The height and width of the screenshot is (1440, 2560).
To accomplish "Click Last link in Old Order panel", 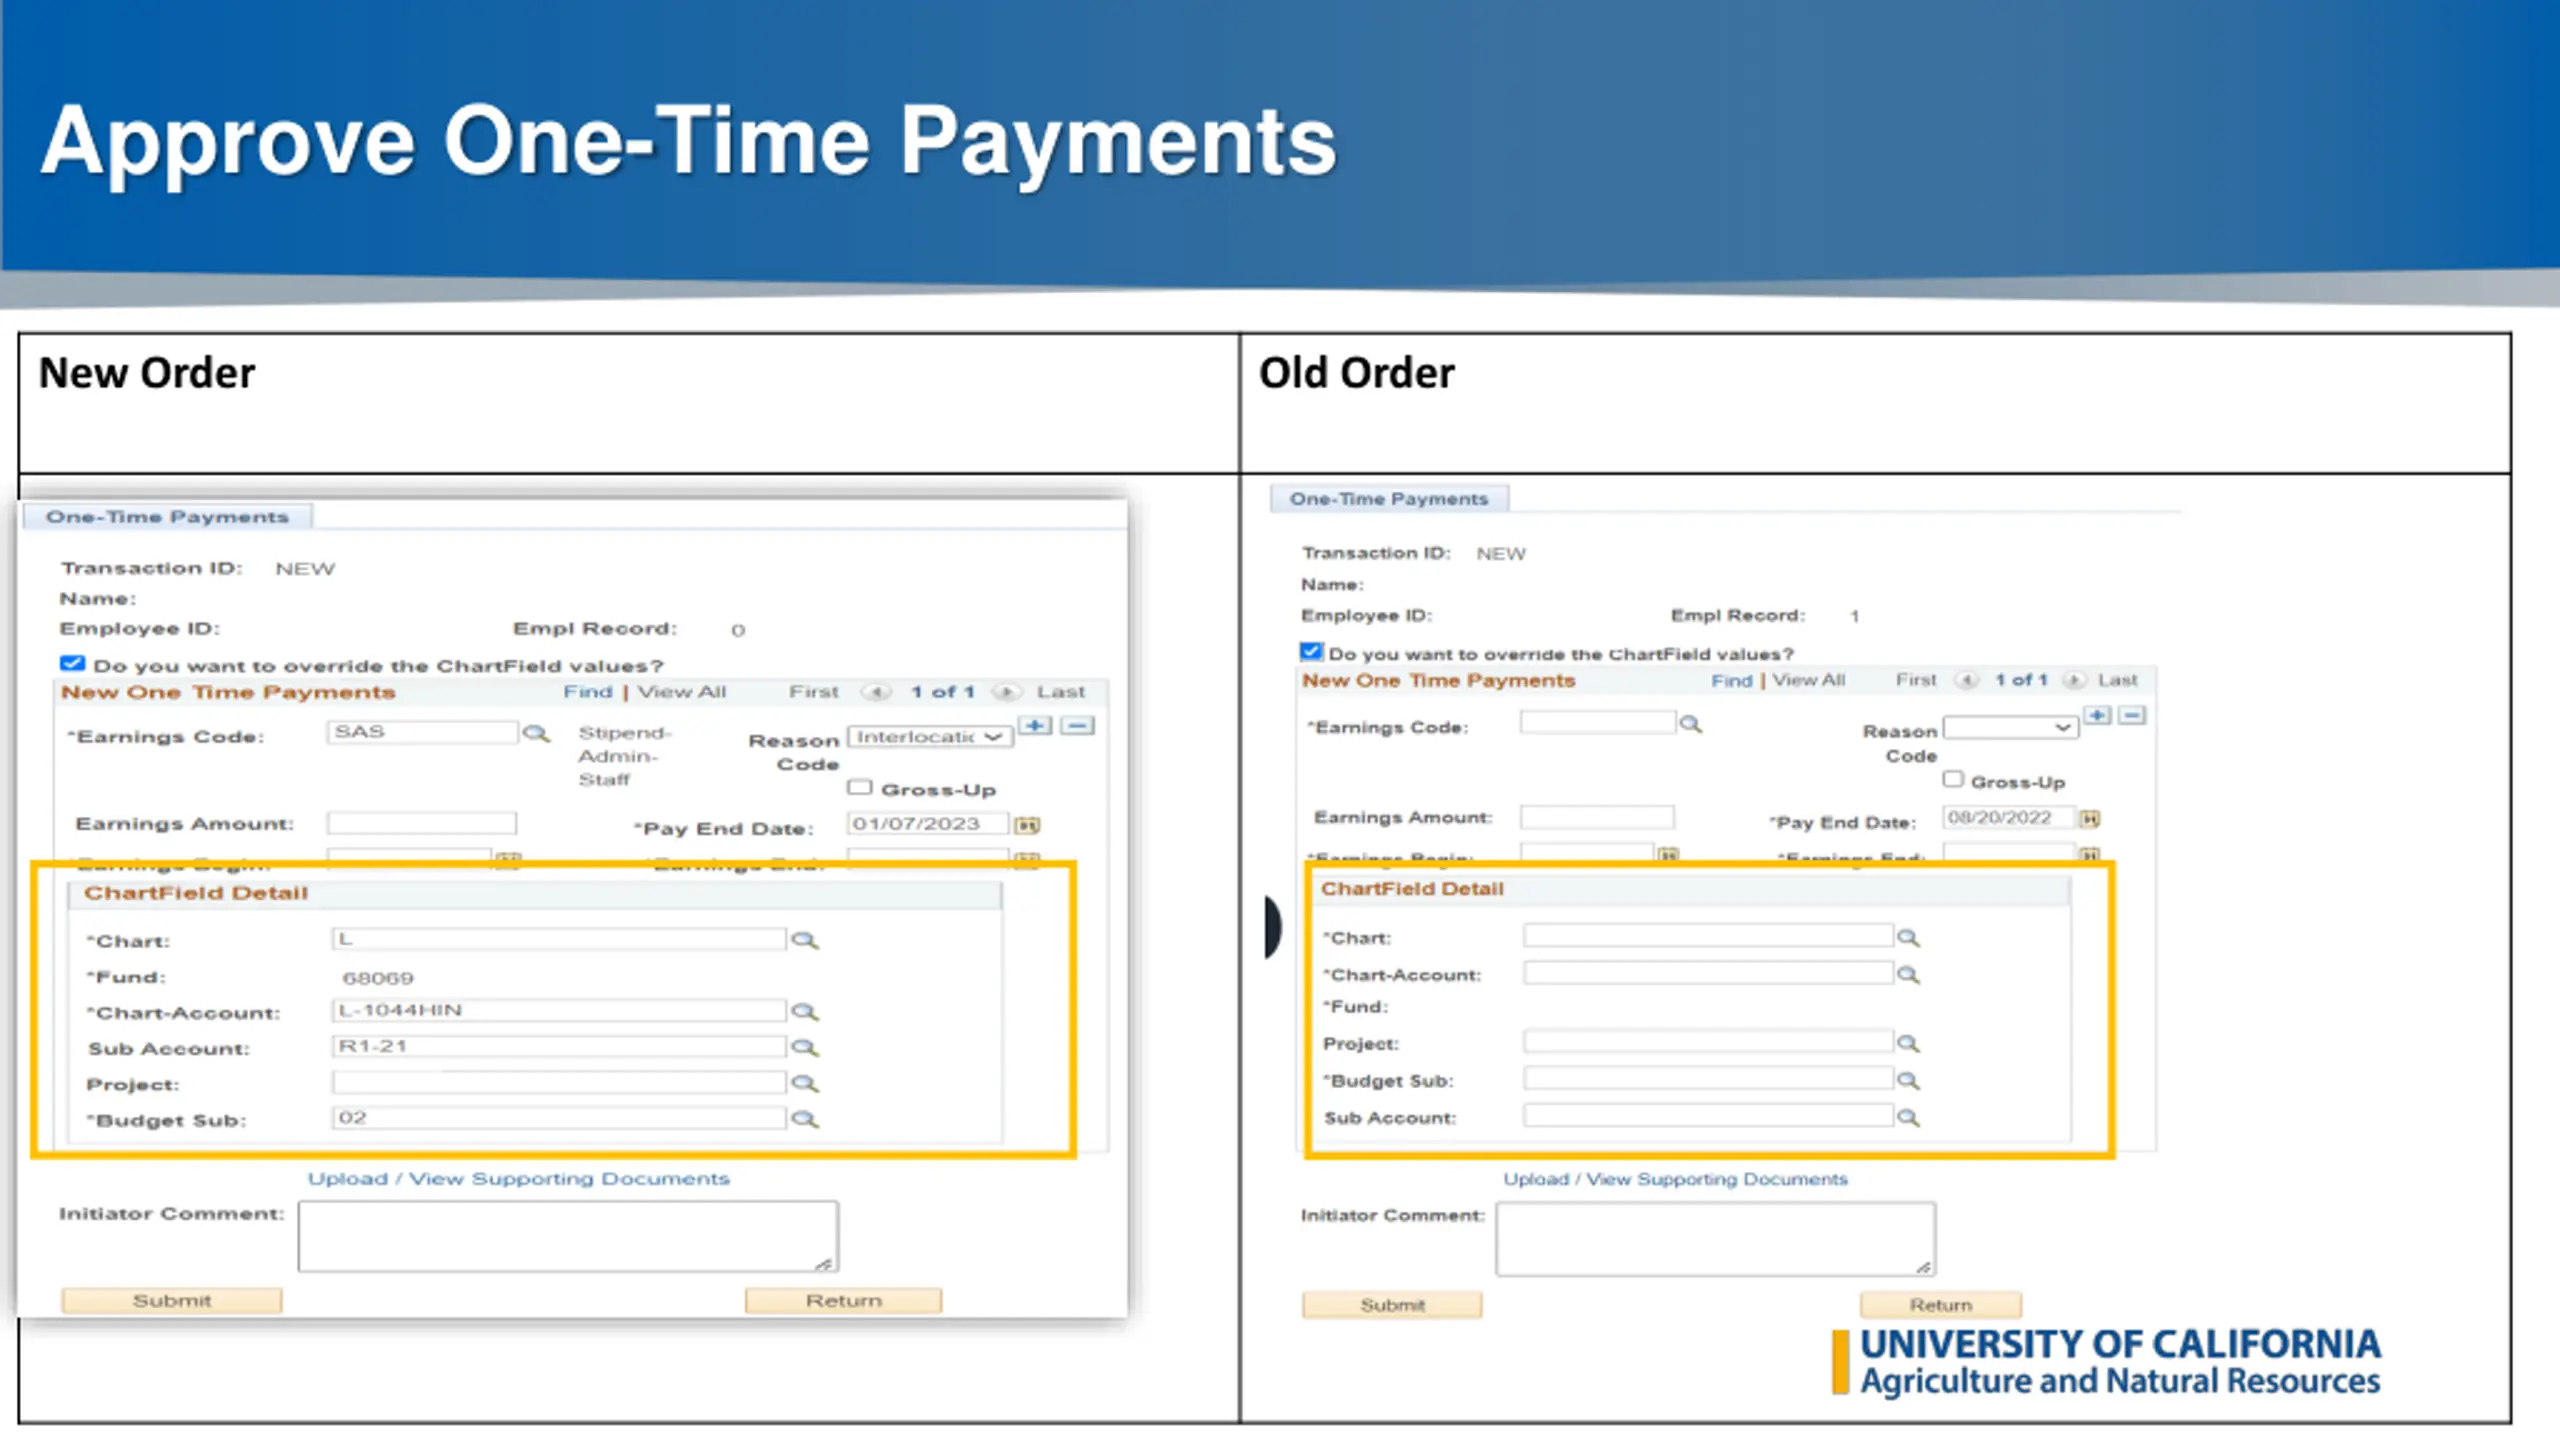I will (2117, 680).
